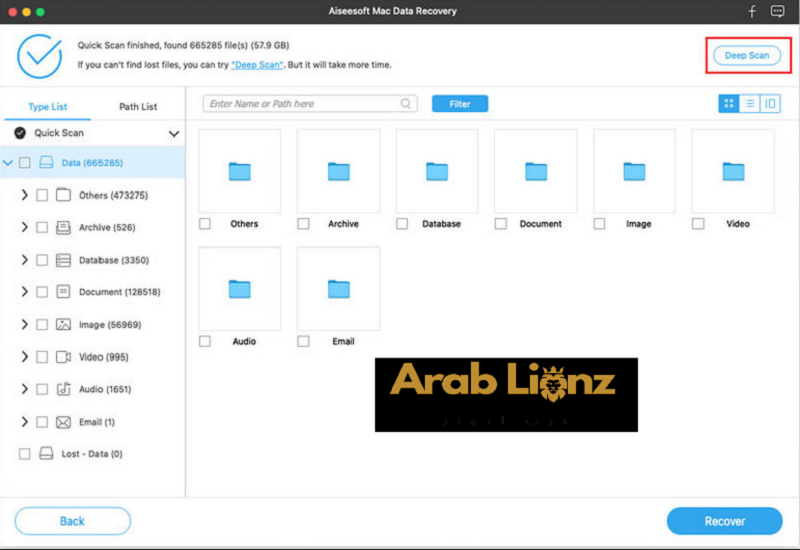The image size is (800, 550).
Task: Check the Email (1) tree checkbox
Action: click(42, 422)
